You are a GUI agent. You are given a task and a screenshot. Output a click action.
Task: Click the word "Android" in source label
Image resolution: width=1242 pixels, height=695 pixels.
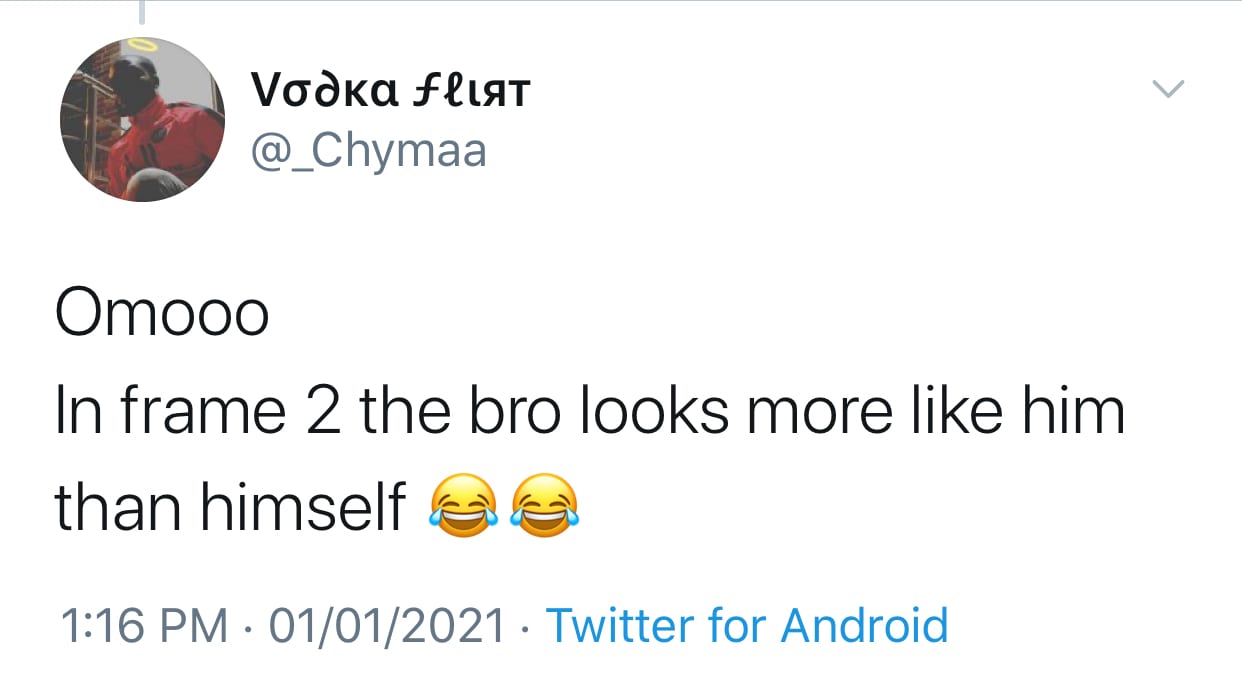[864, 625]
